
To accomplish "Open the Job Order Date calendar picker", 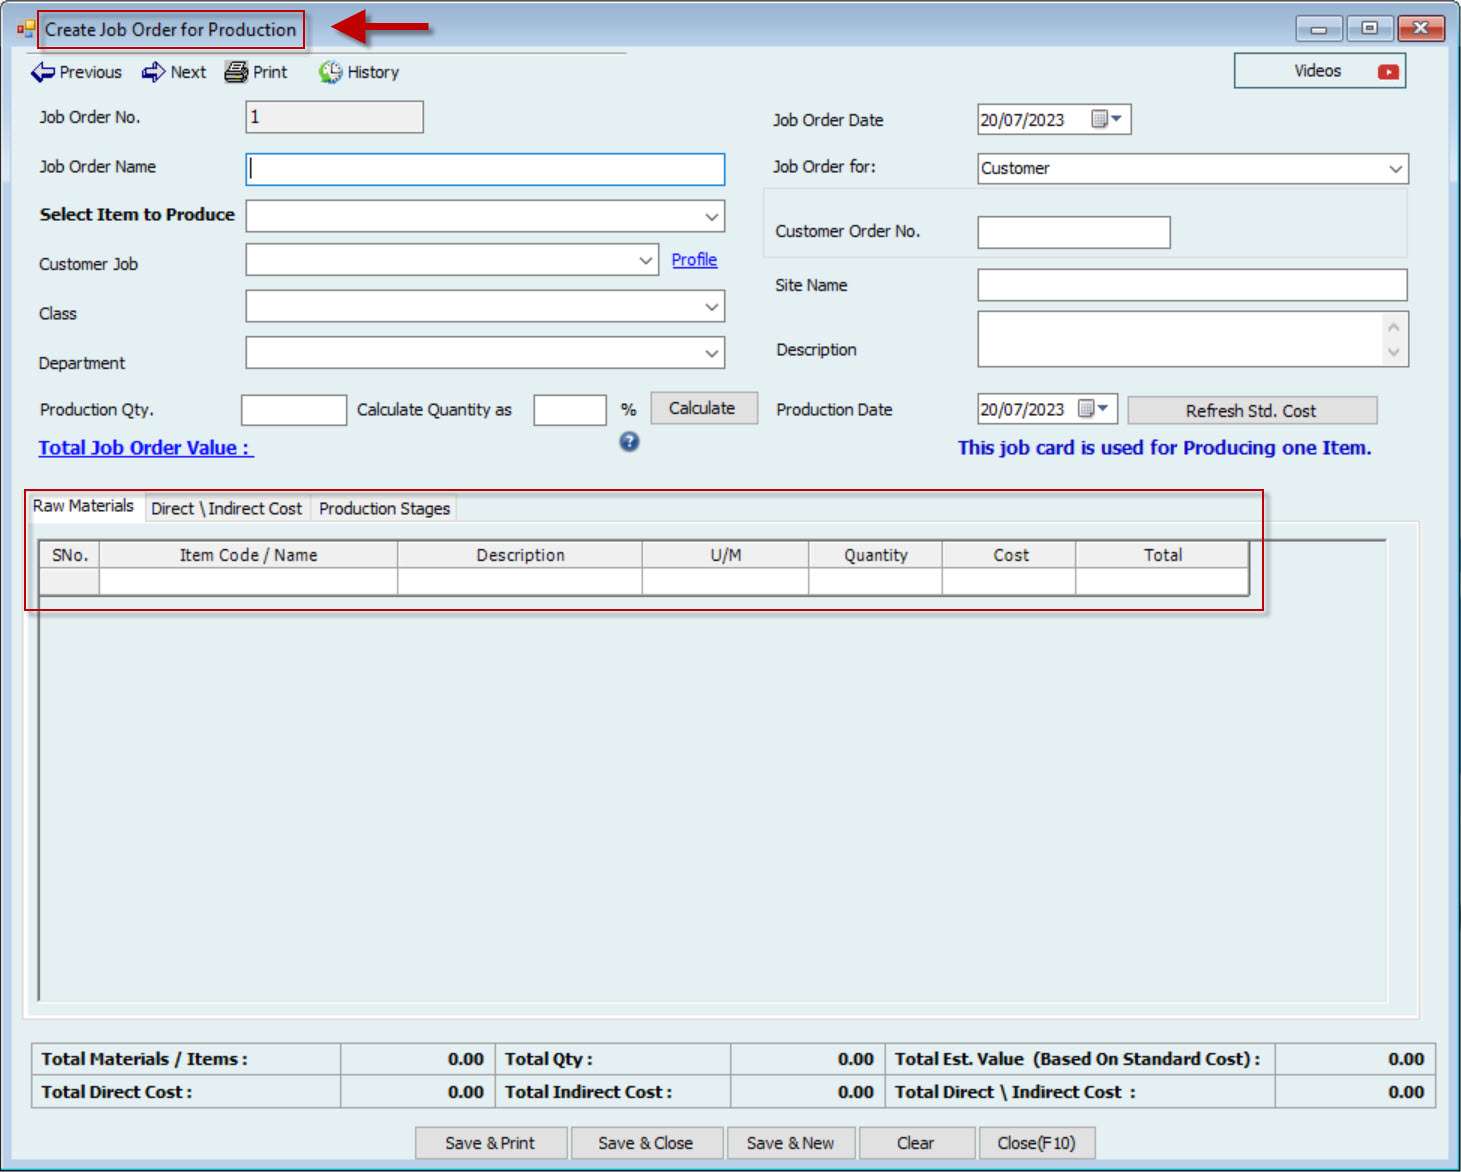I will pyautogui.click(x=1105, y=119).
